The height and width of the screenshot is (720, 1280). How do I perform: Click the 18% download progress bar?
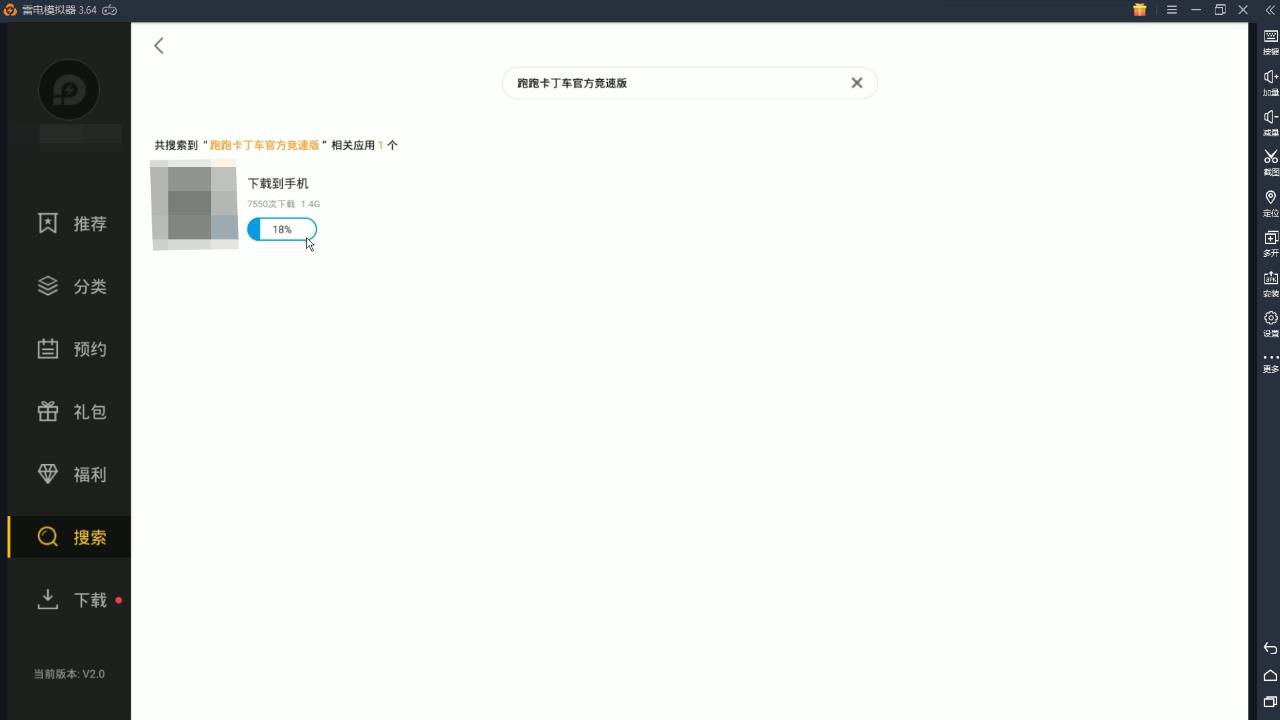282,229
